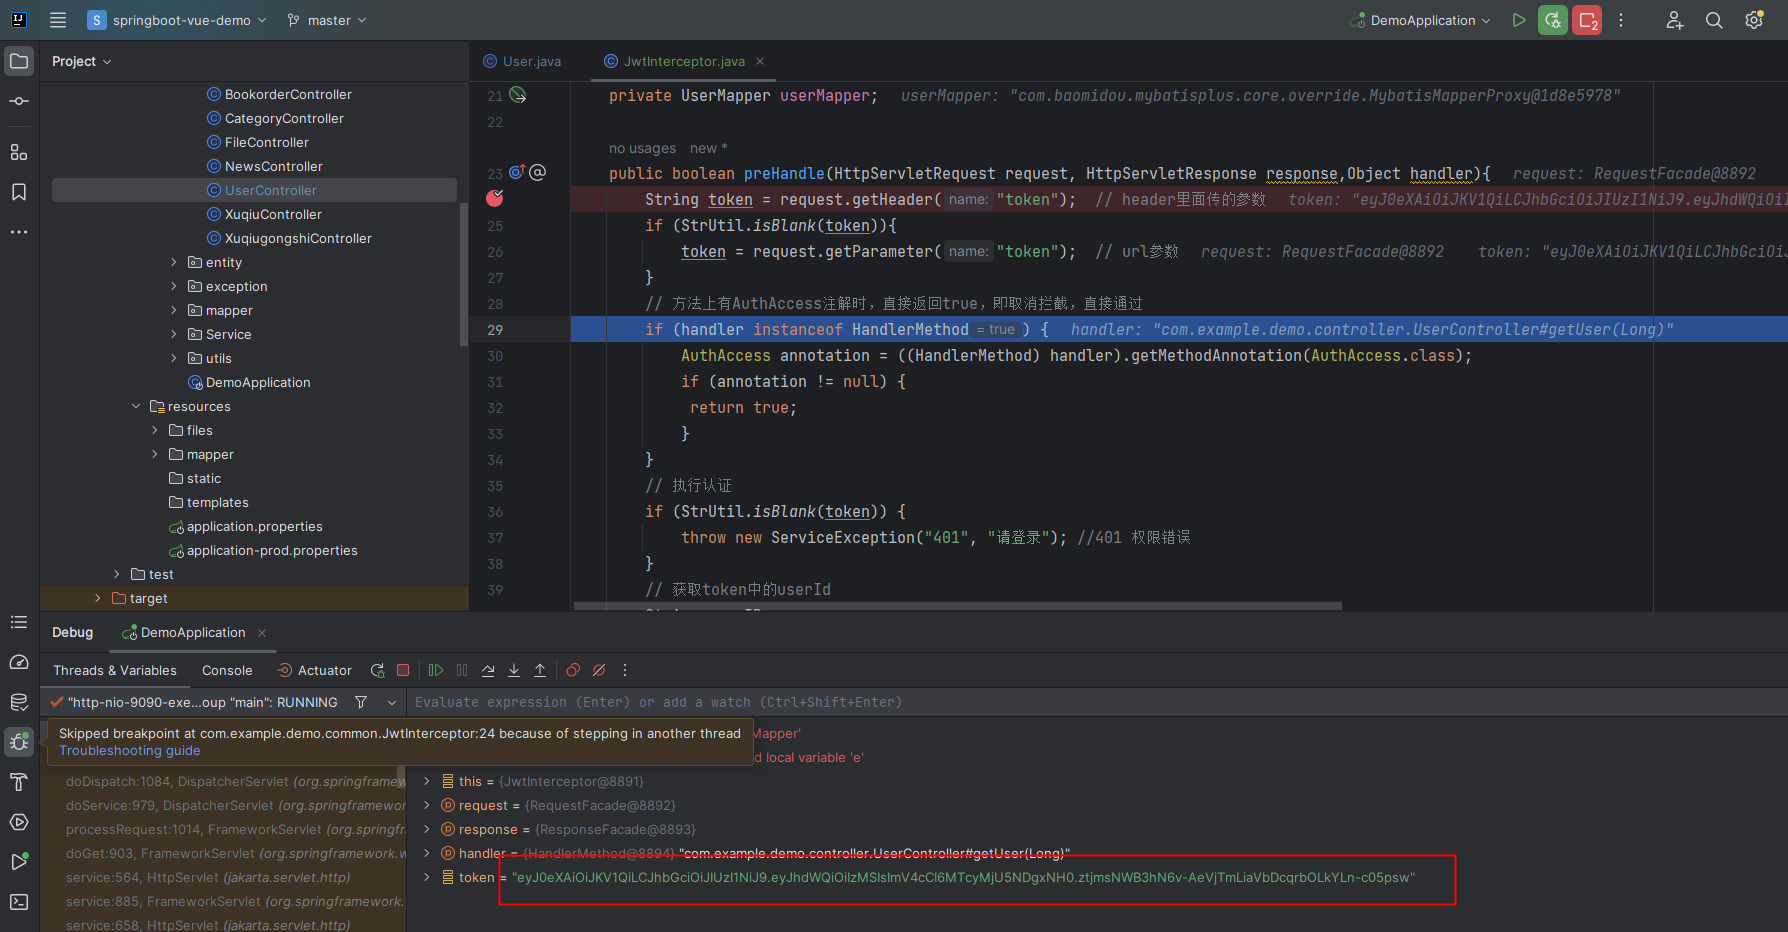Mute all breakpoints in the debug toolbar
Screen dimensions: 1788x932
[x=598, y=670]
